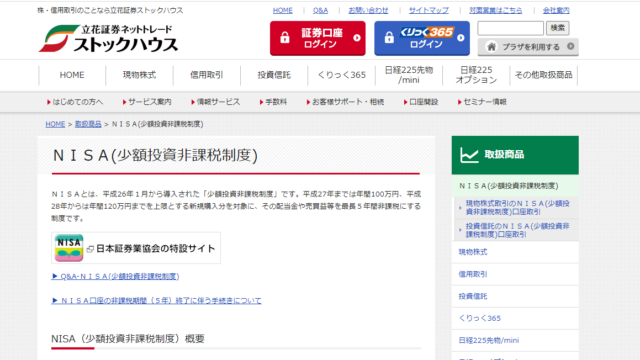Open 日本証券業協会の特設サイト banner
The image size is (640, 360).
pyautogui.click(x=136, y=248)
